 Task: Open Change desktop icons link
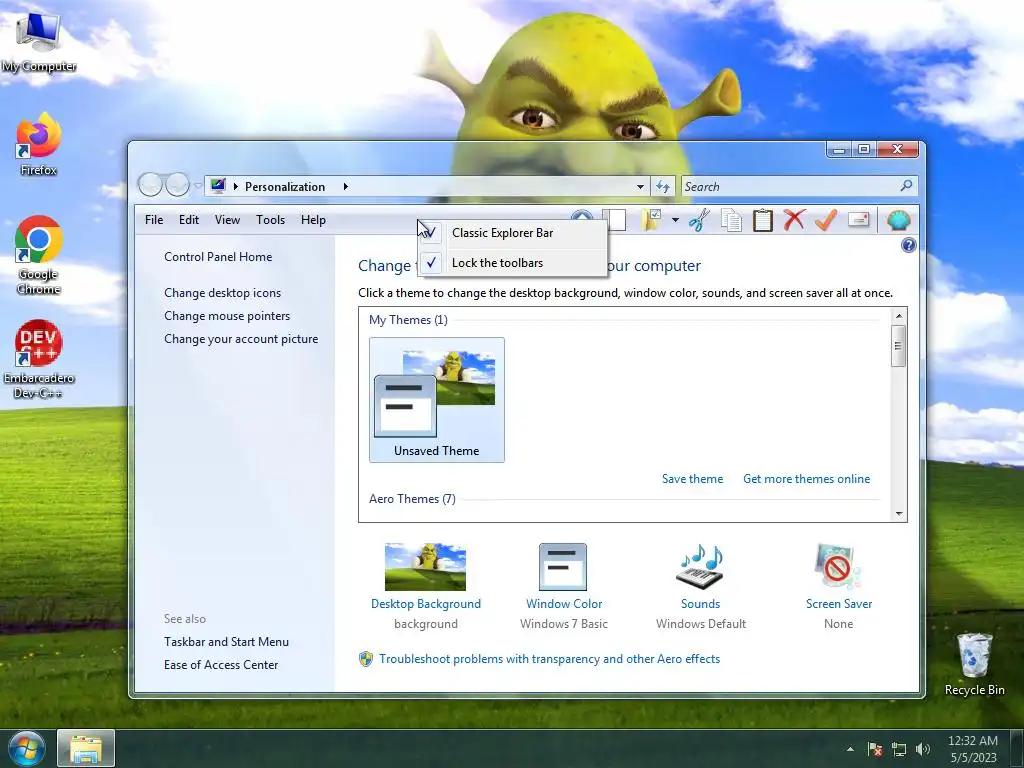[x=223, y=293]
